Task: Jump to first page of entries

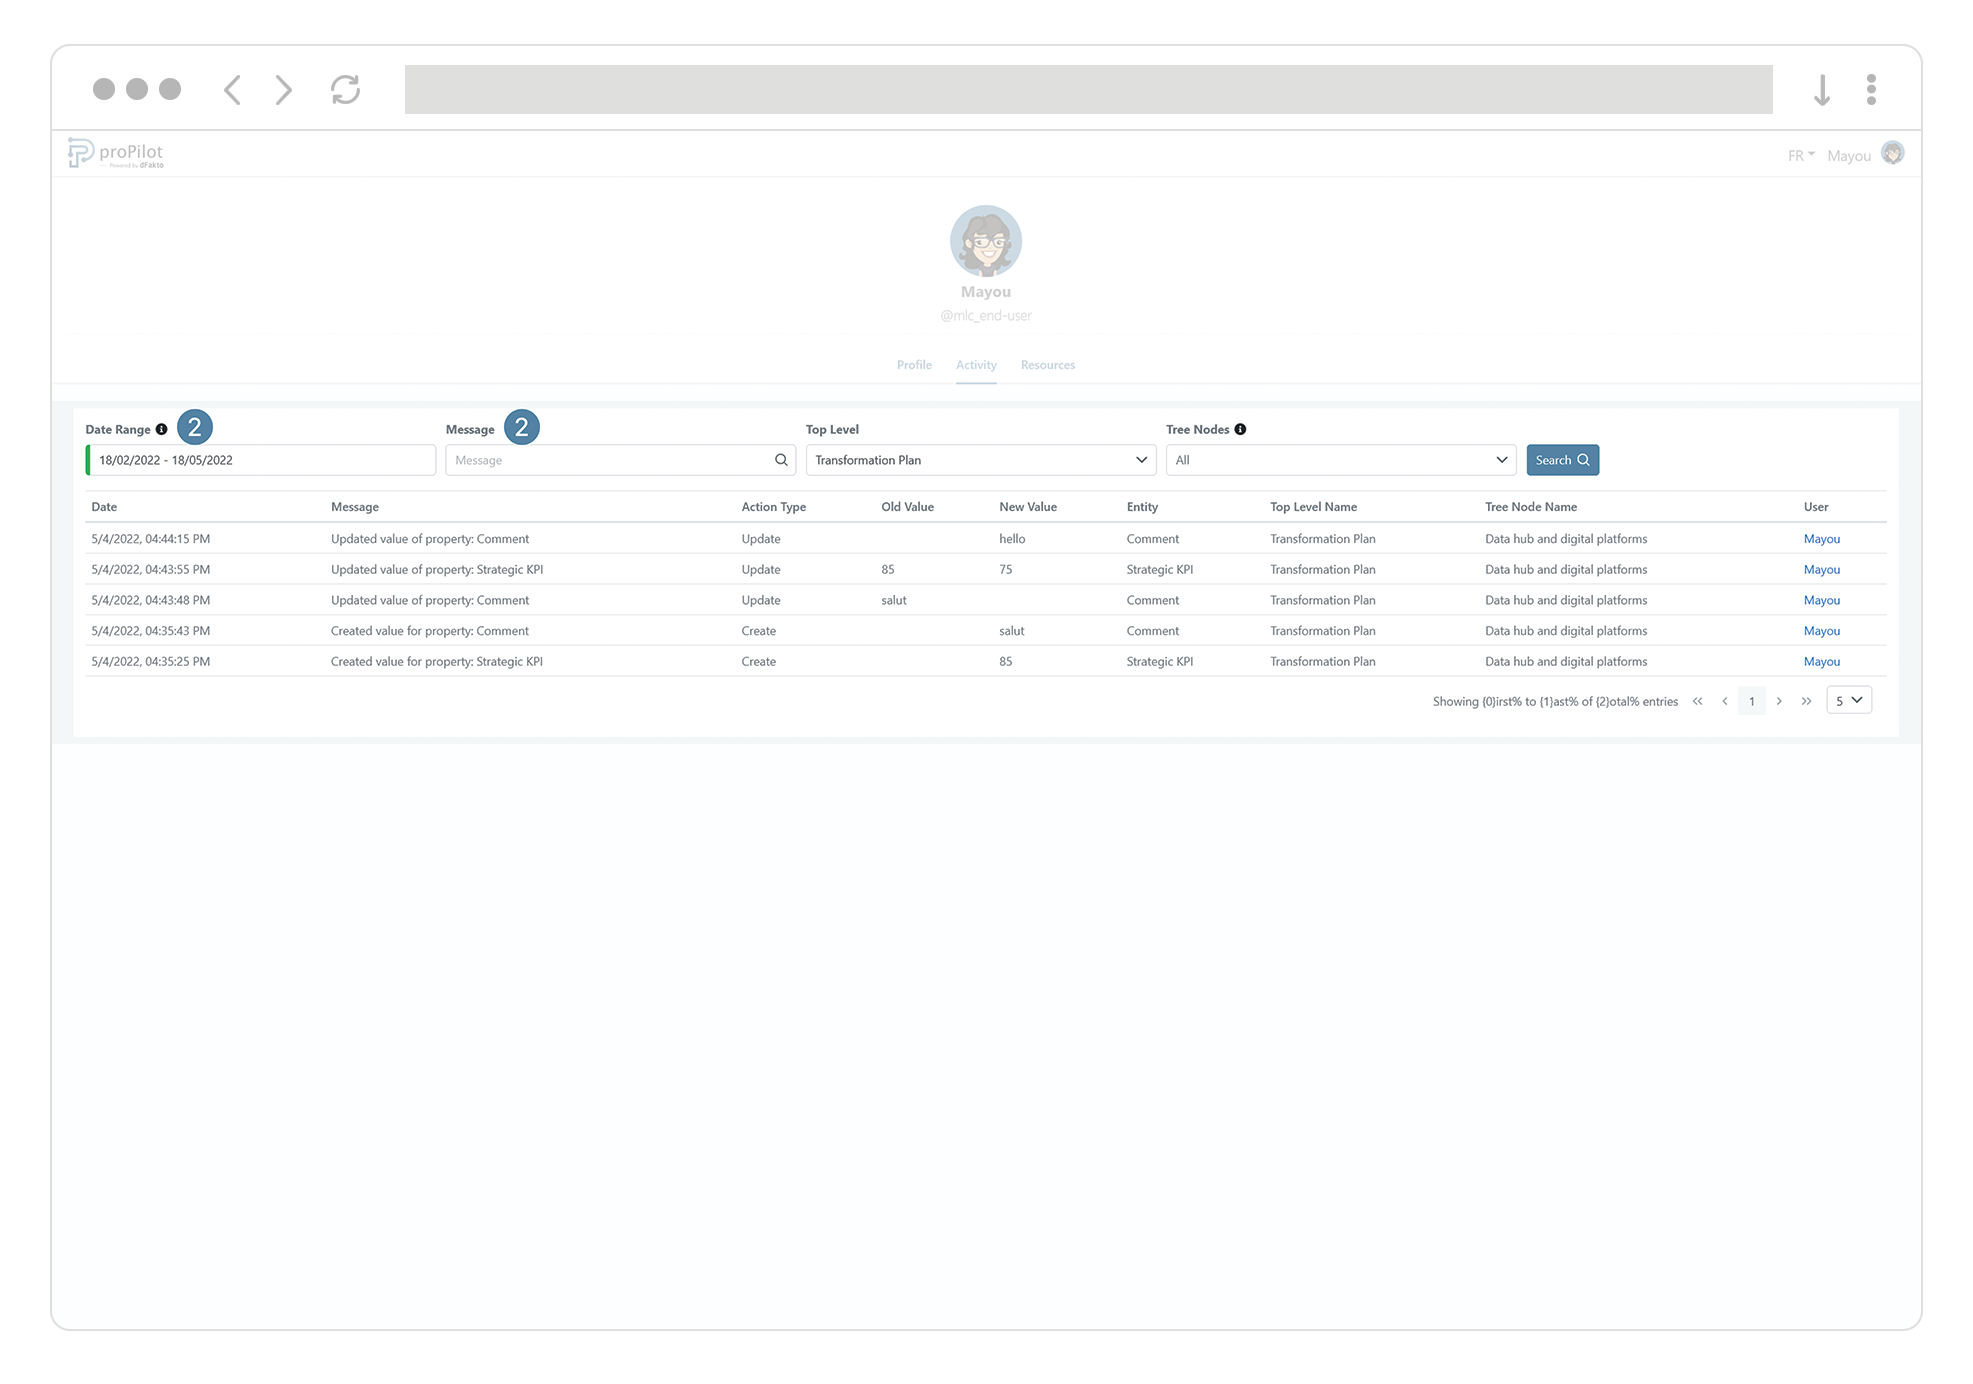Action: click(1697, 701)
